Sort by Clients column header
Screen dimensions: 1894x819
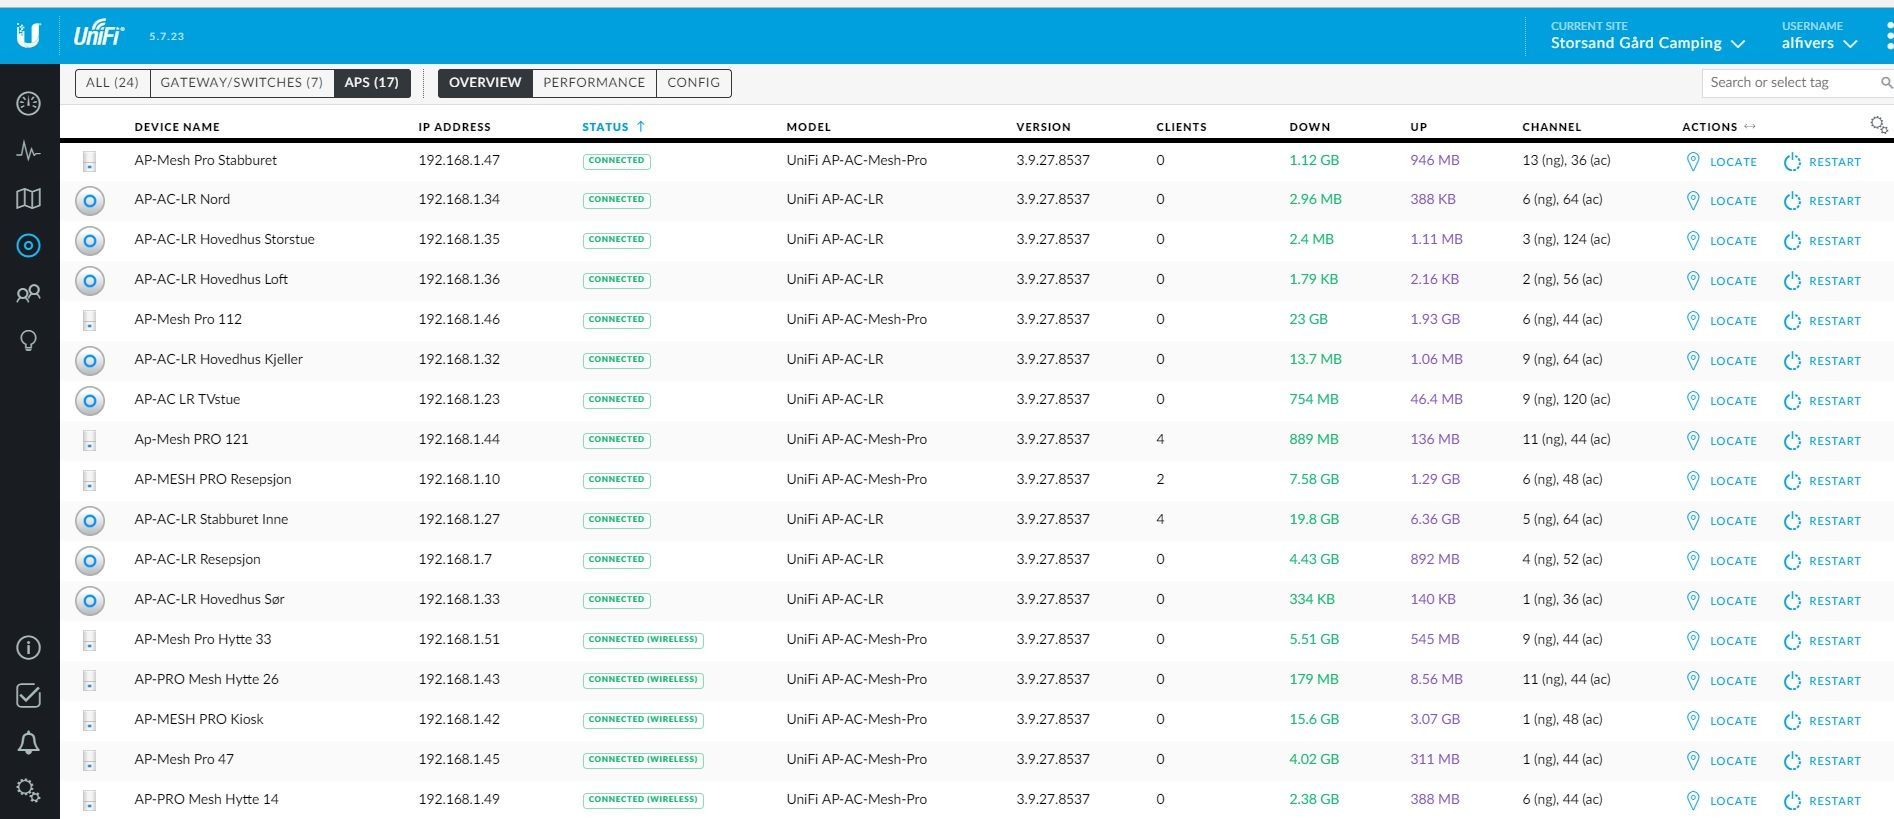click(x=1181, y=127)
